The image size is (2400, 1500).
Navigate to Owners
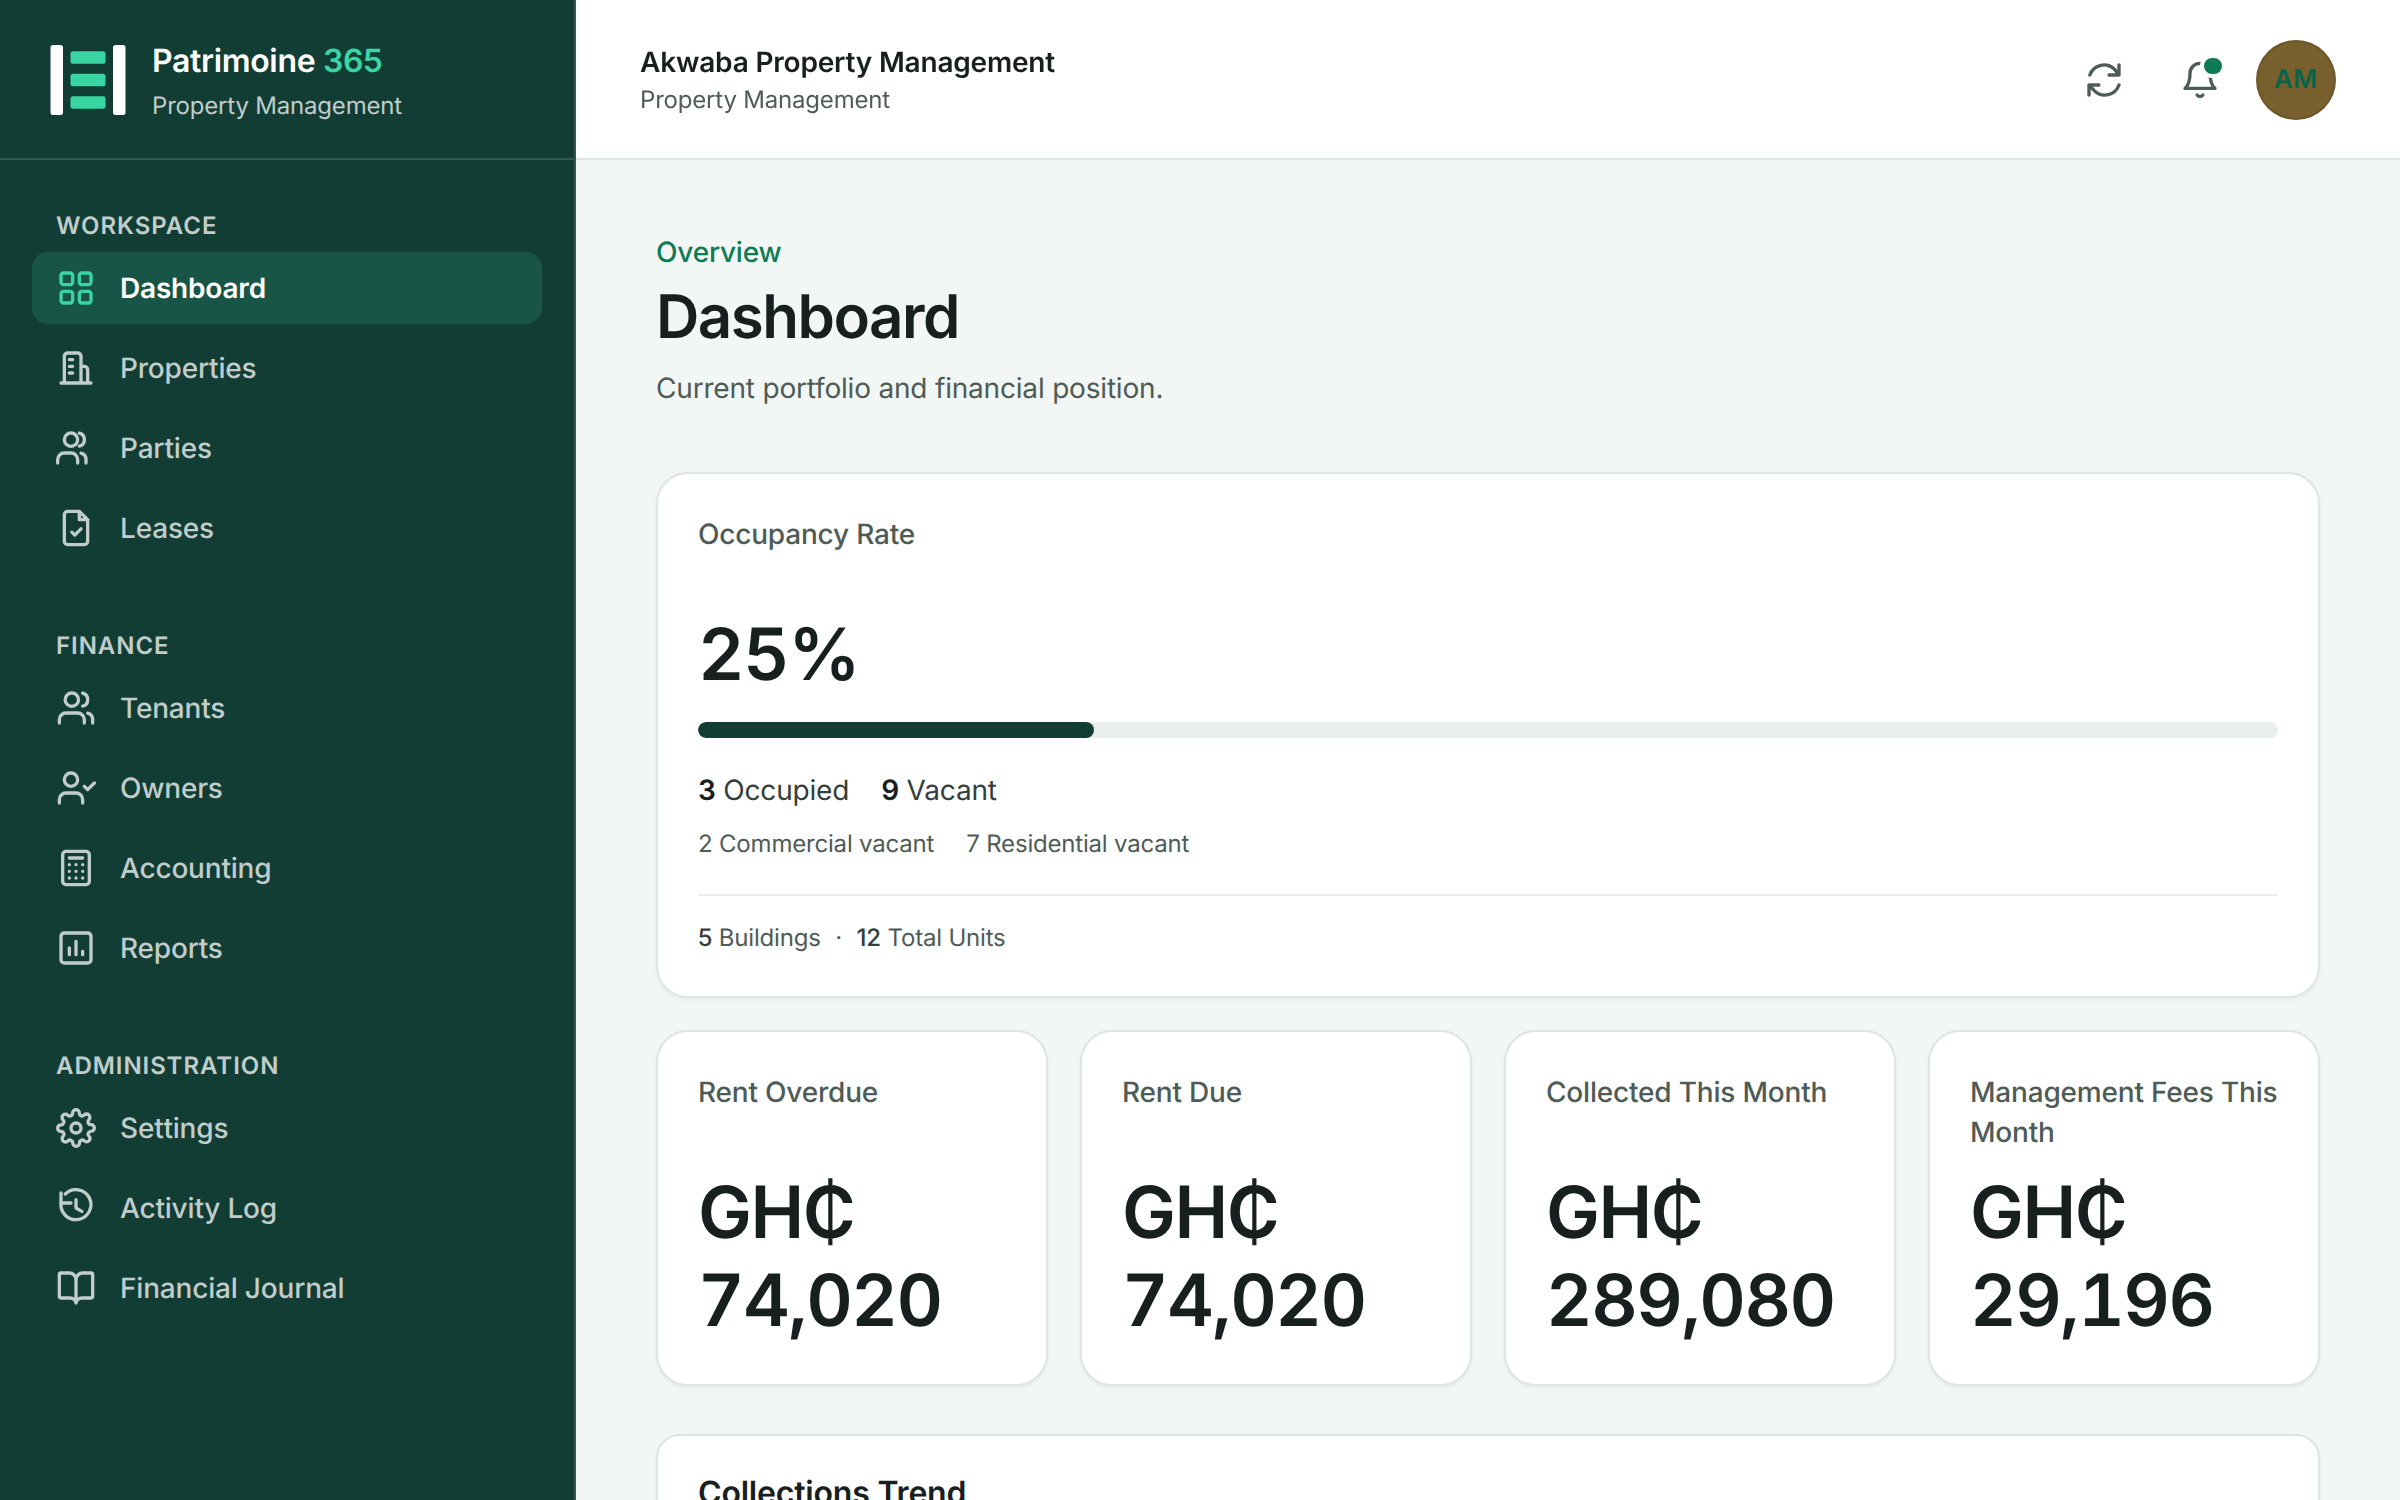tap(287, 788)
